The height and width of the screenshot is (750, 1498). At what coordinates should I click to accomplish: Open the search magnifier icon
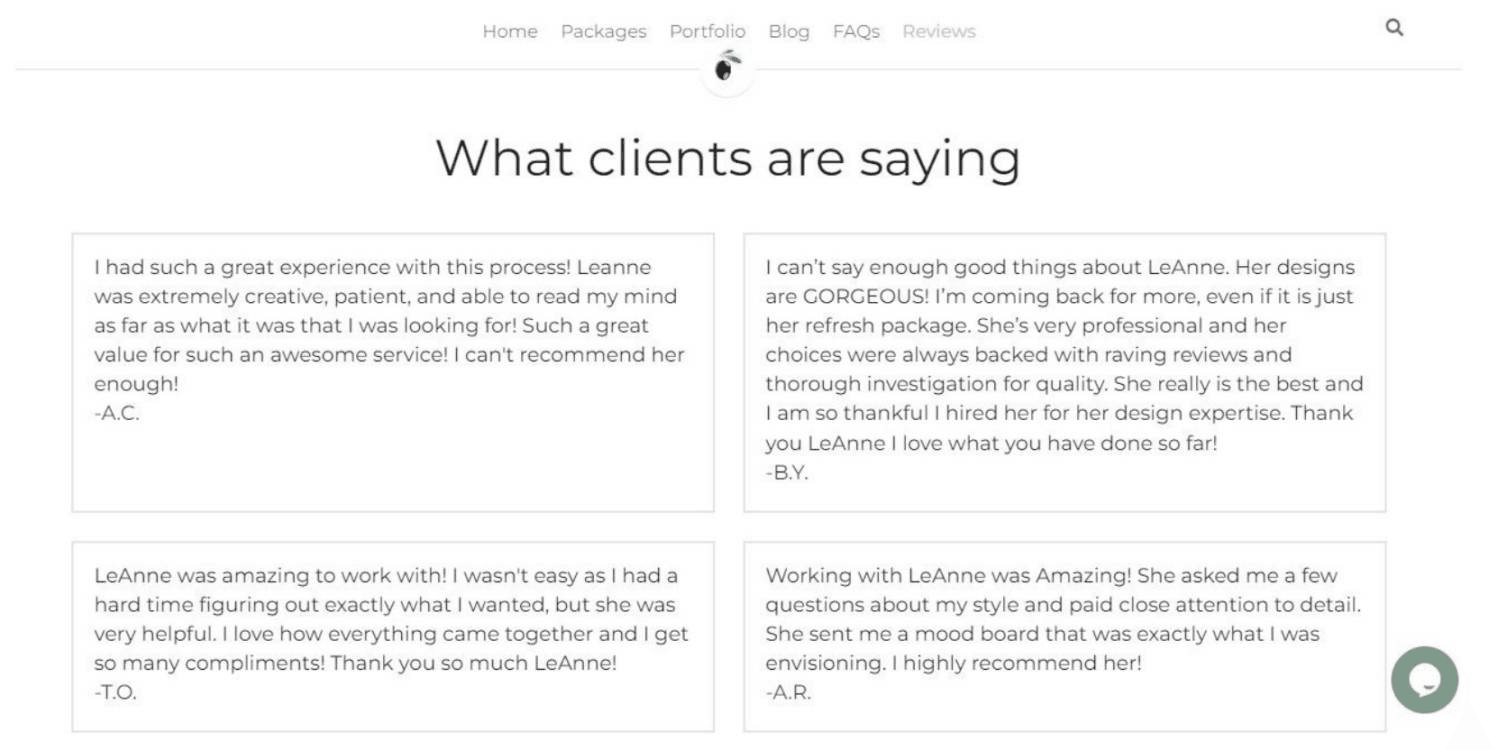pos(1394,28)
